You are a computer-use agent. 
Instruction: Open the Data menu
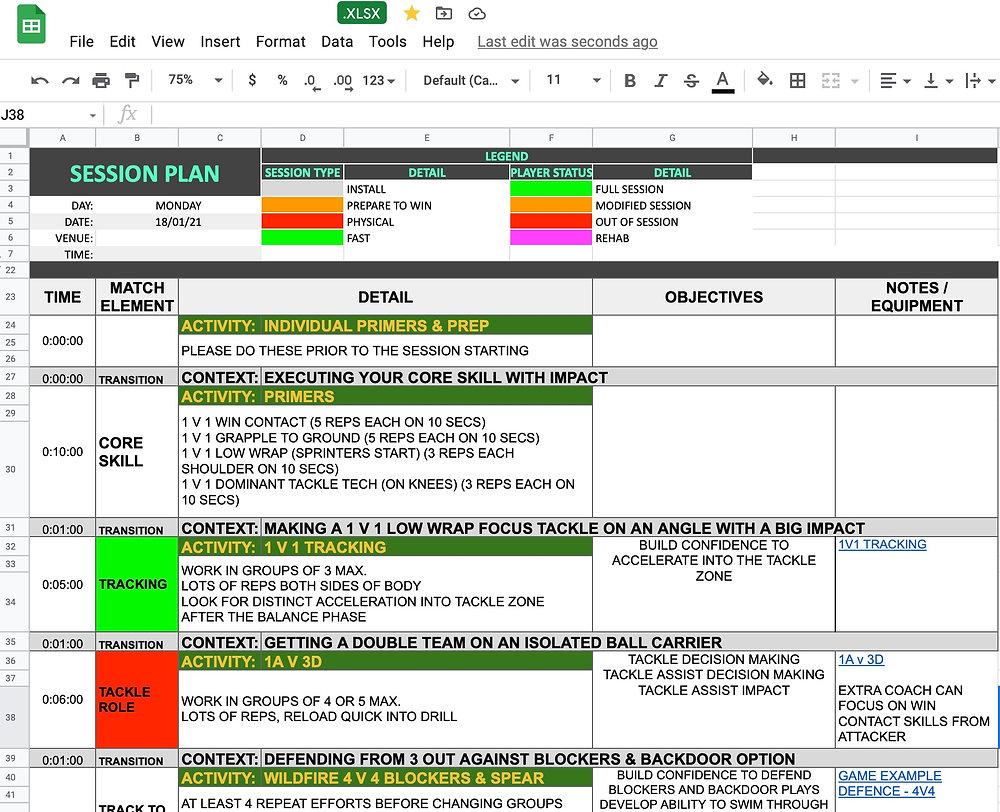click(337, 41)
